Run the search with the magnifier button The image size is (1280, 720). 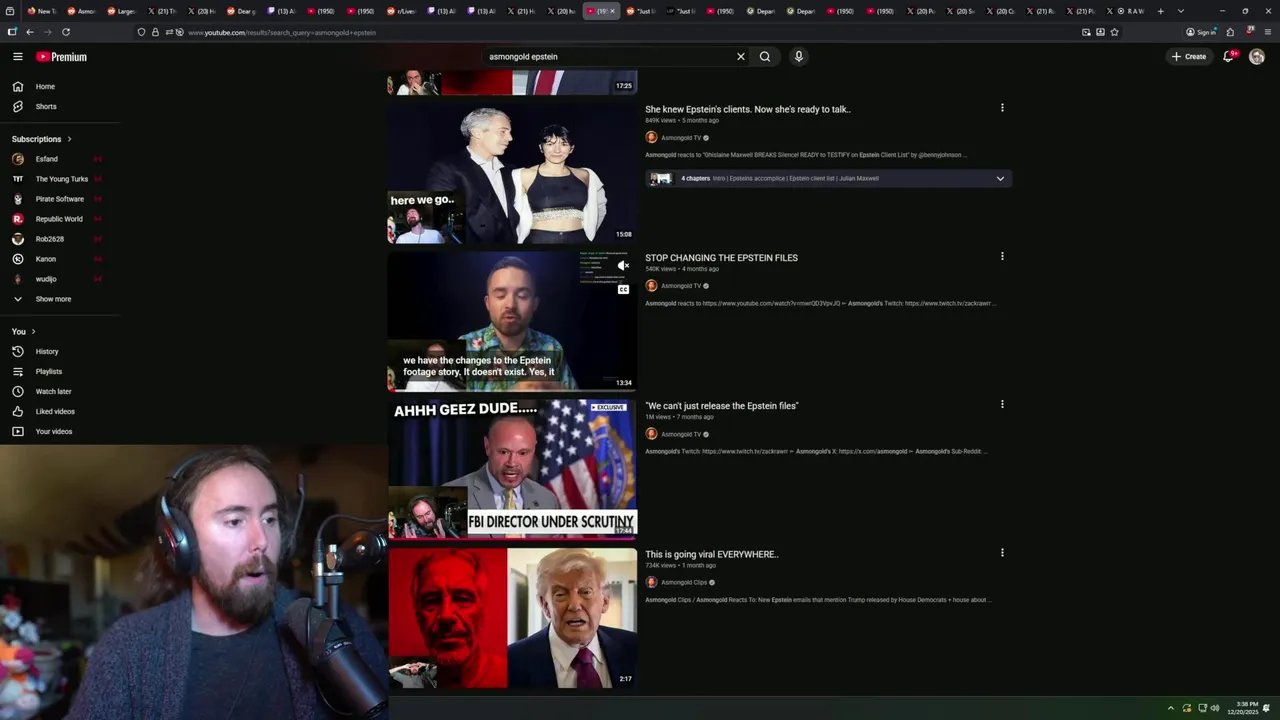pos(765,57)
